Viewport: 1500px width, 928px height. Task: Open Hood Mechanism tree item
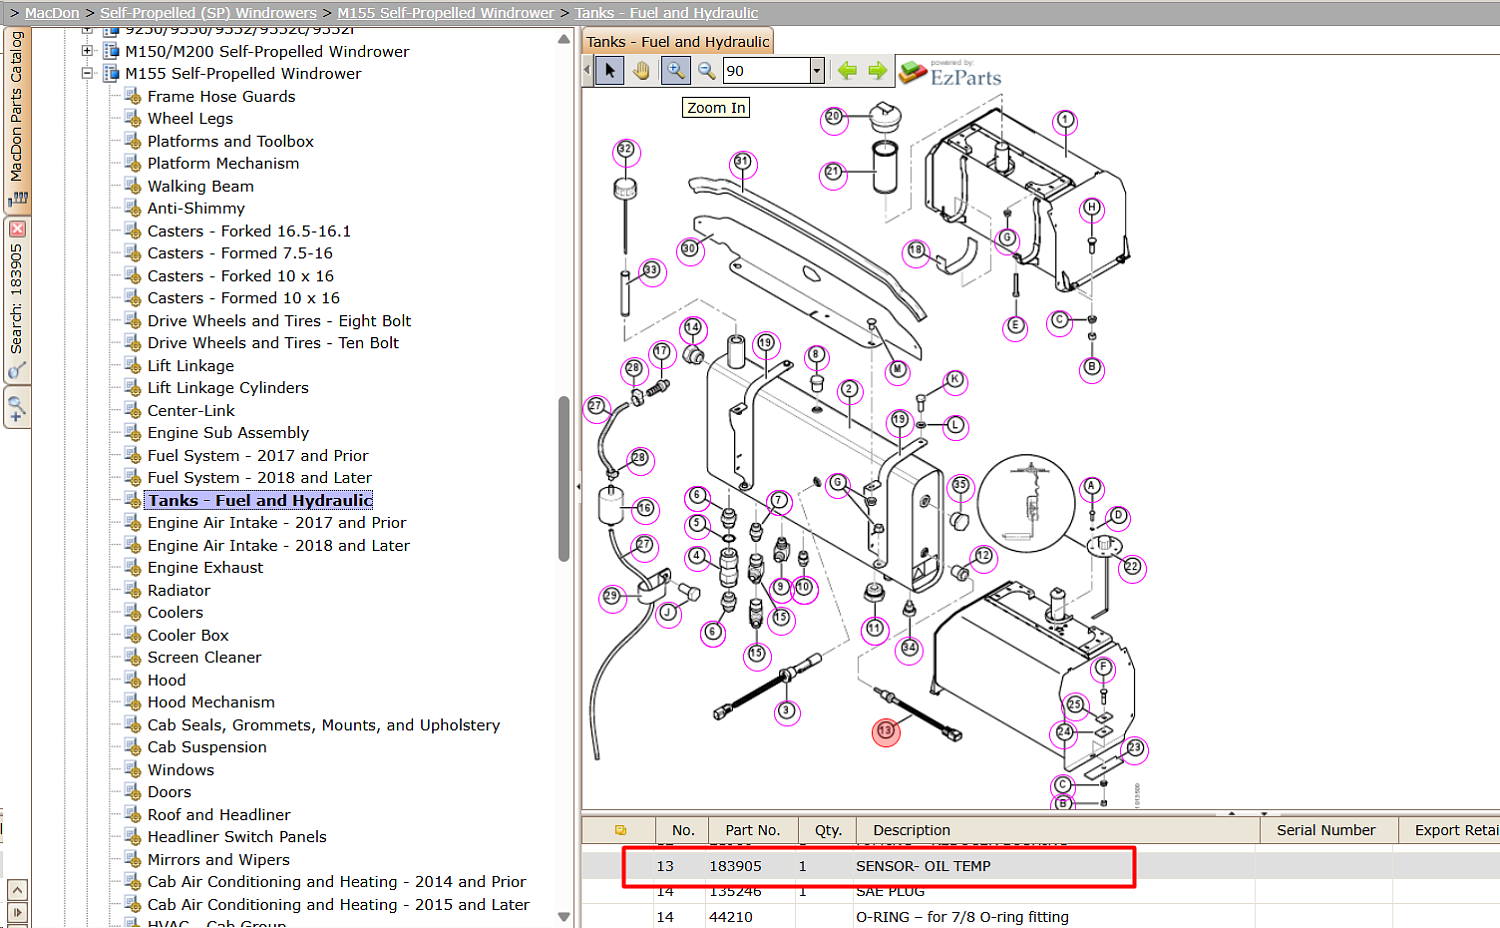pos(211,702)
